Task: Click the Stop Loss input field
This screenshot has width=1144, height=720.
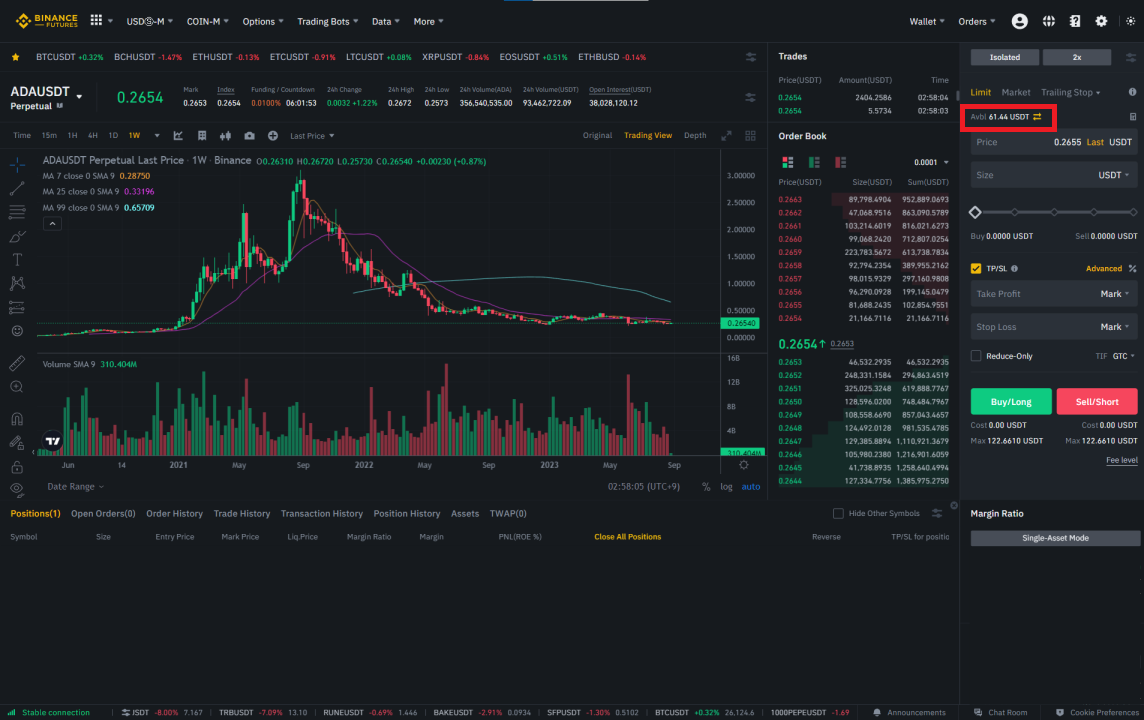Action: pos(1054,327)
